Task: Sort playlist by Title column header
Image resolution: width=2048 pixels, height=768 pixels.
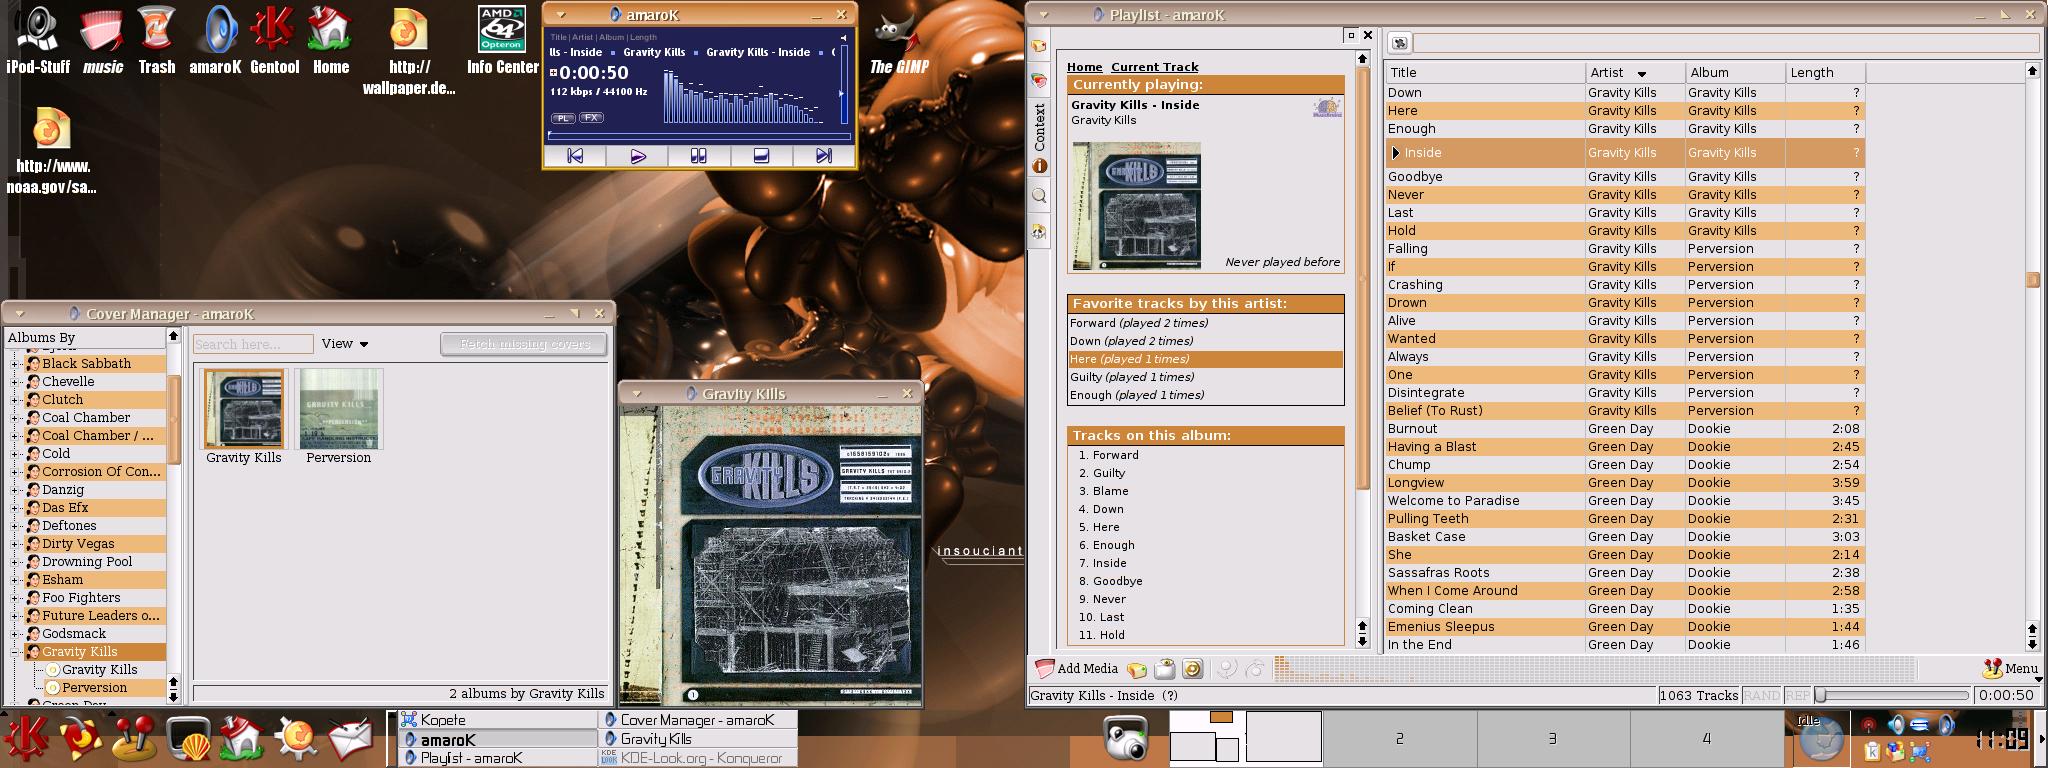Action: pos(1485,73)
